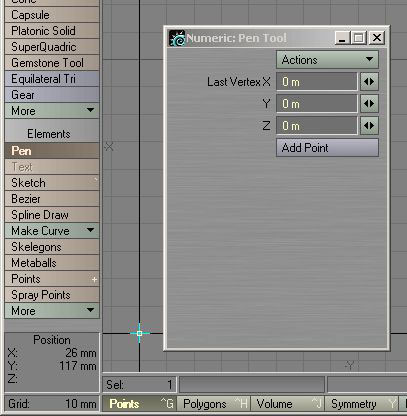Open the More dropdown below Spray Points
Screen dimensions: 407x416
pyautogui.click(x=52, y=311)
